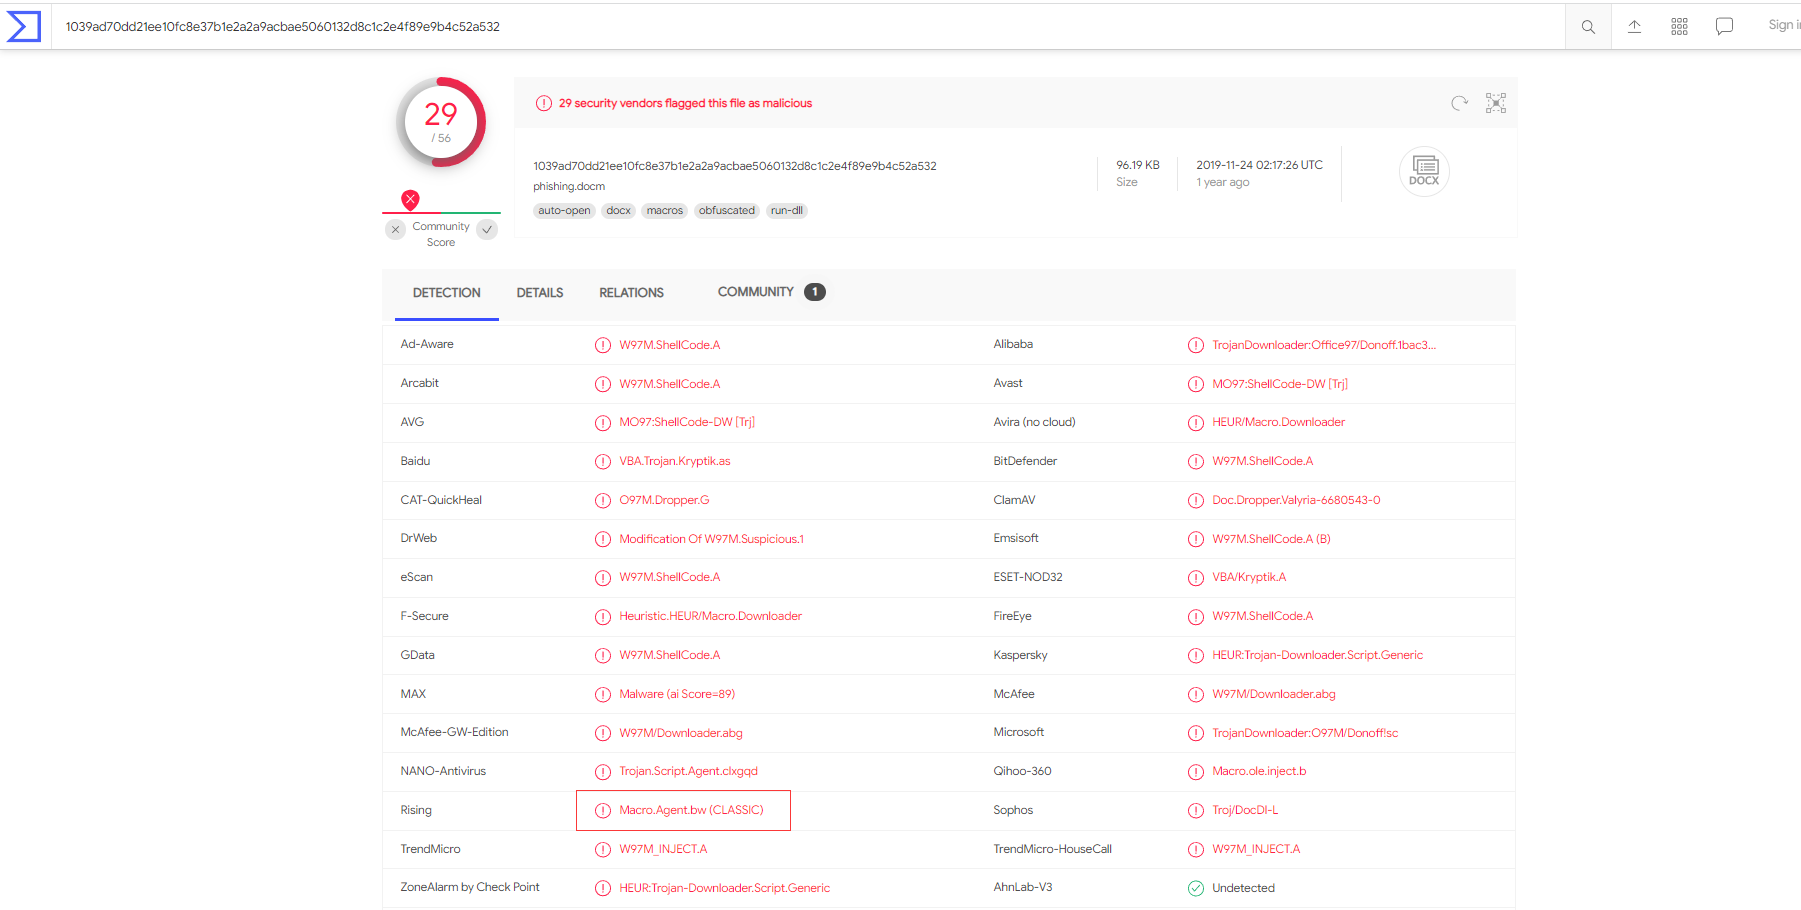Open the DETAILS tab

[x=540, y=293]
